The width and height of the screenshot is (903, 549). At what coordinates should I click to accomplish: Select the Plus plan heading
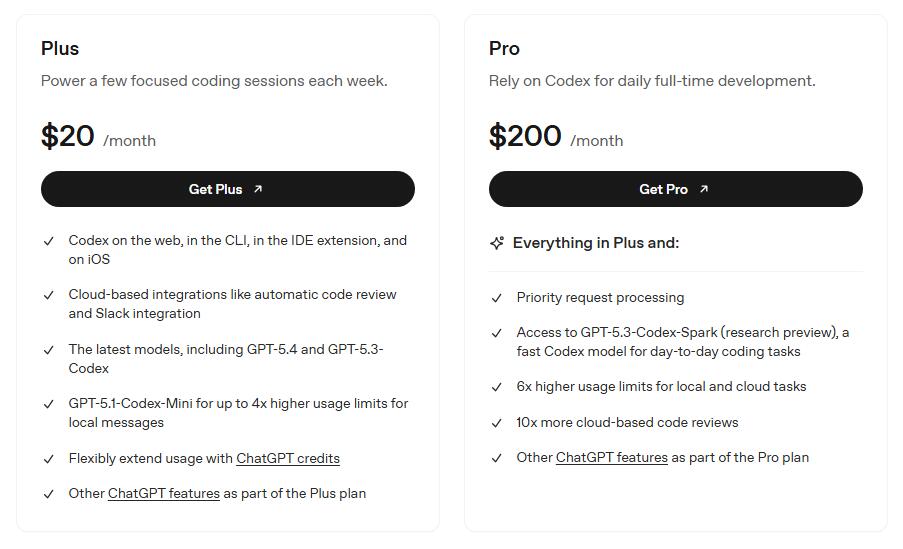click(60, 48)
